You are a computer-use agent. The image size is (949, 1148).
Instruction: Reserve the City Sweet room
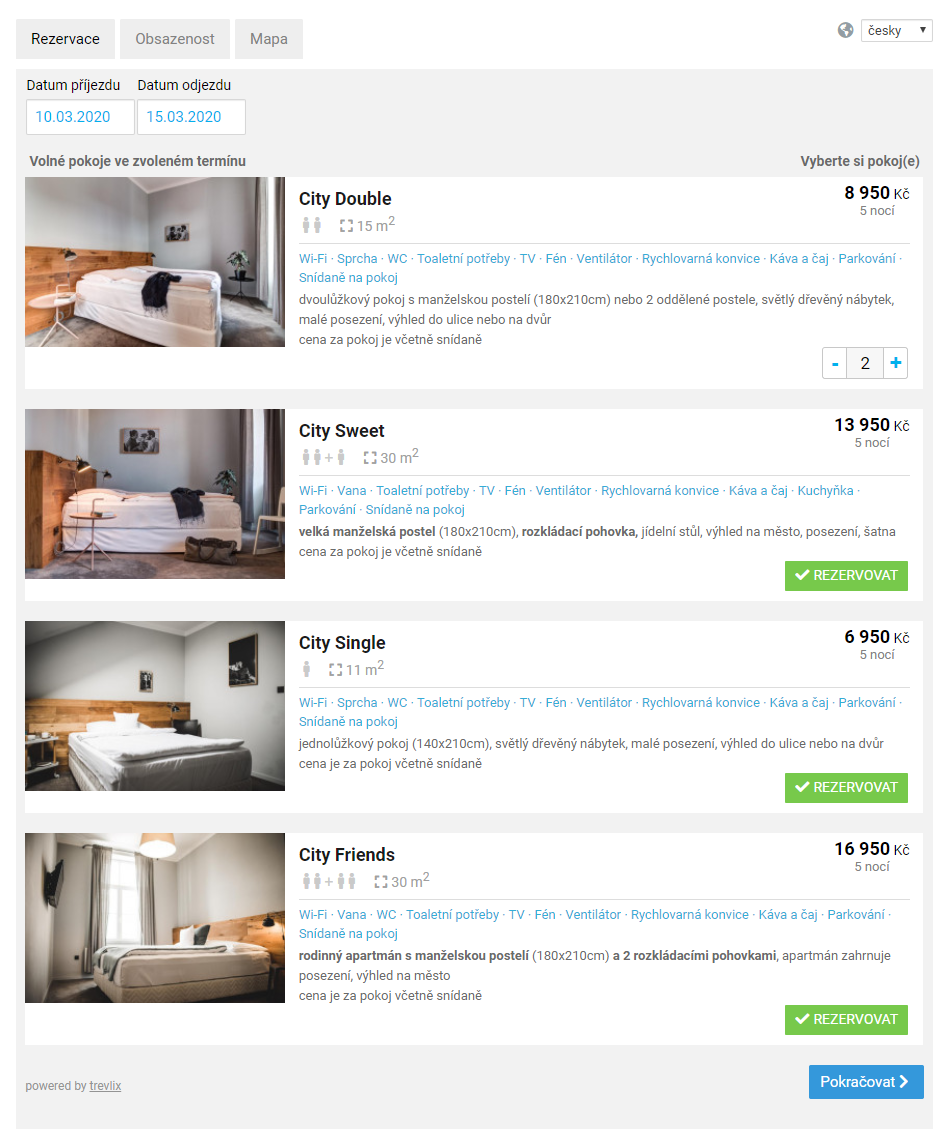point(846,575)
